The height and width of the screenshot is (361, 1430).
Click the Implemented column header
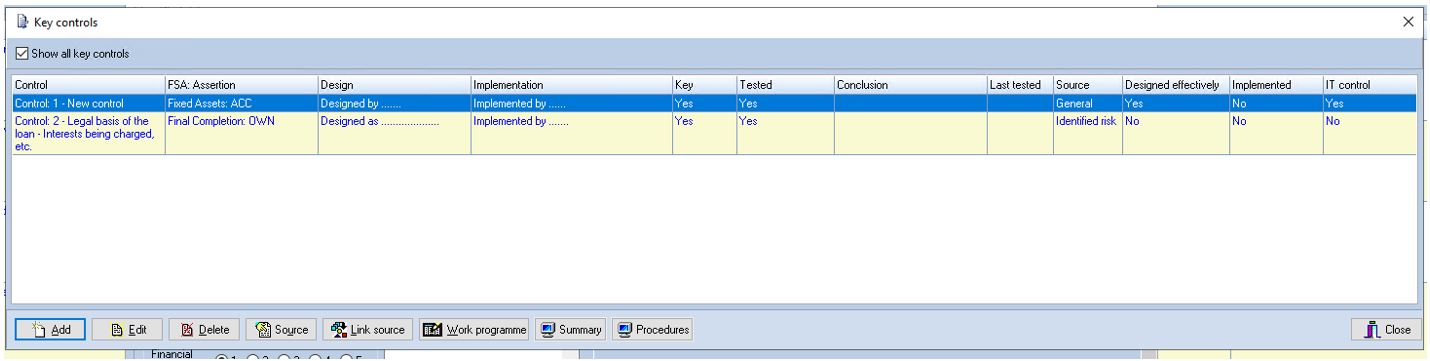[1275, 85]
